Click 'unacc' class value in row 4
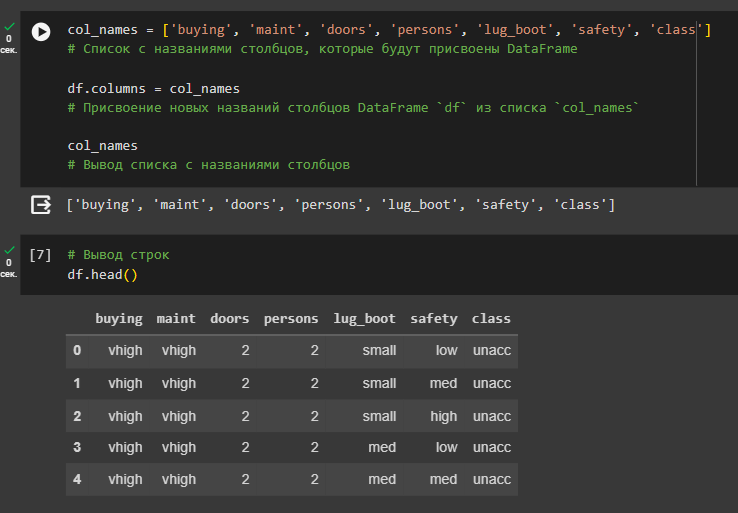Image resolution: width=738 pixels, height=513 pixels. tap(492, 479)
